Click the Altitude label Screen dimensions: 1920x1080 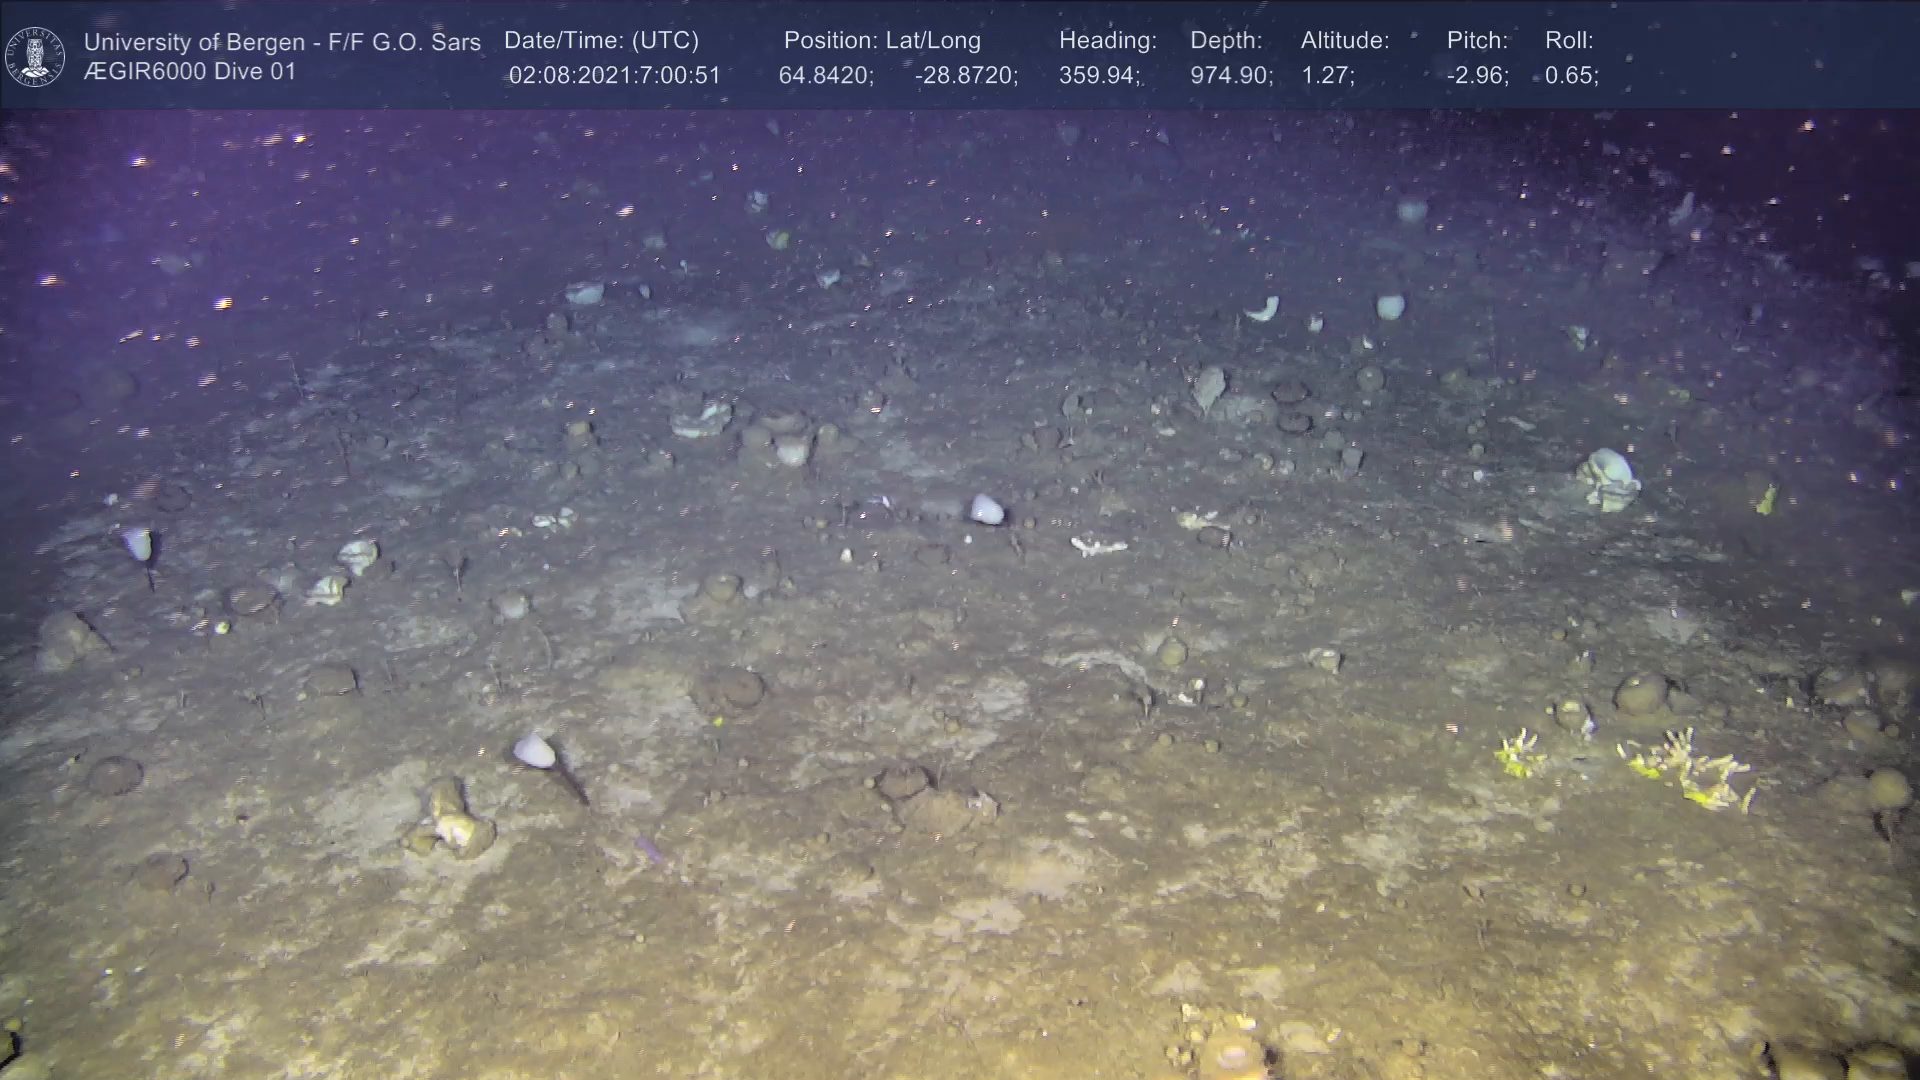coord(1345,41)
